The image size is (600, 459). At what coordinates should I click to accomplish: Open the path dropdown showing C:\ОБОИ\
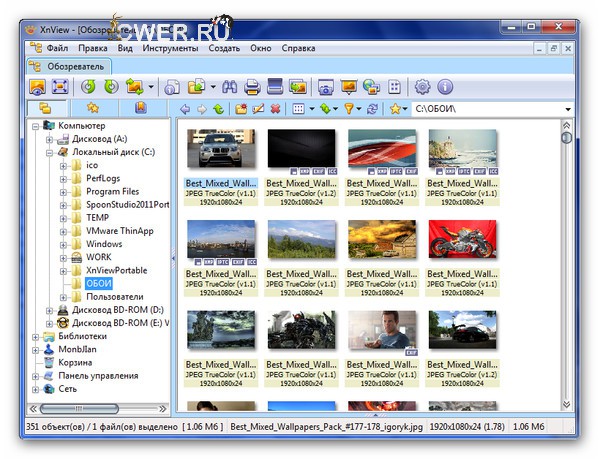click(x=567, y=108)
